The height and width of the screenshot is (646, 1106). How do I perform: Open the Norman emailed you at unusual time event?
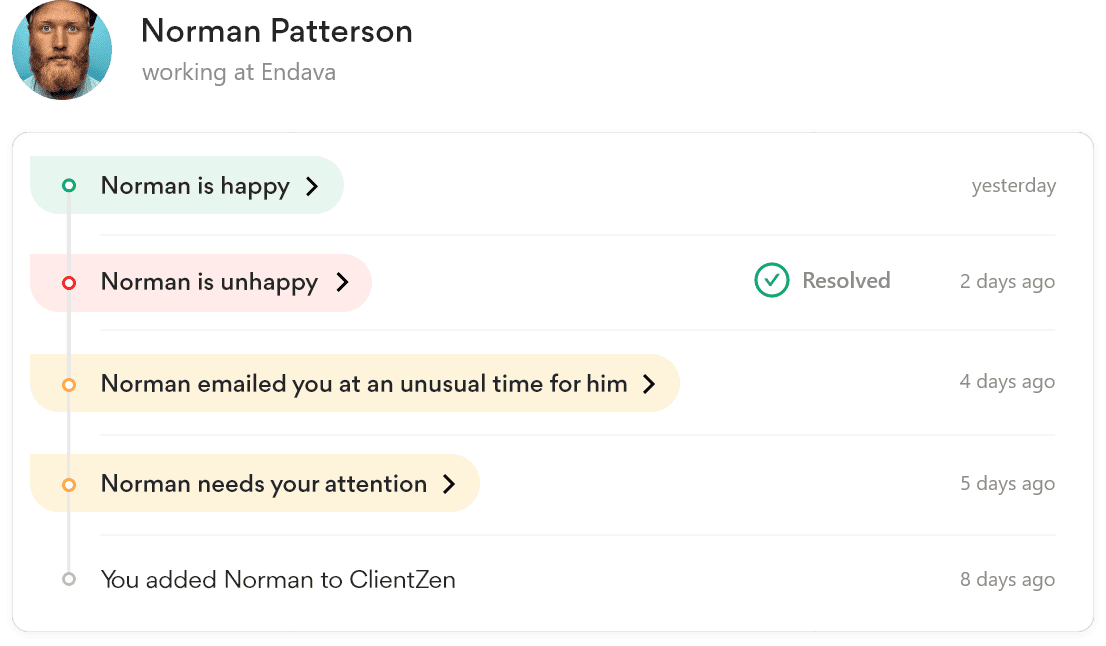[364, 384]
